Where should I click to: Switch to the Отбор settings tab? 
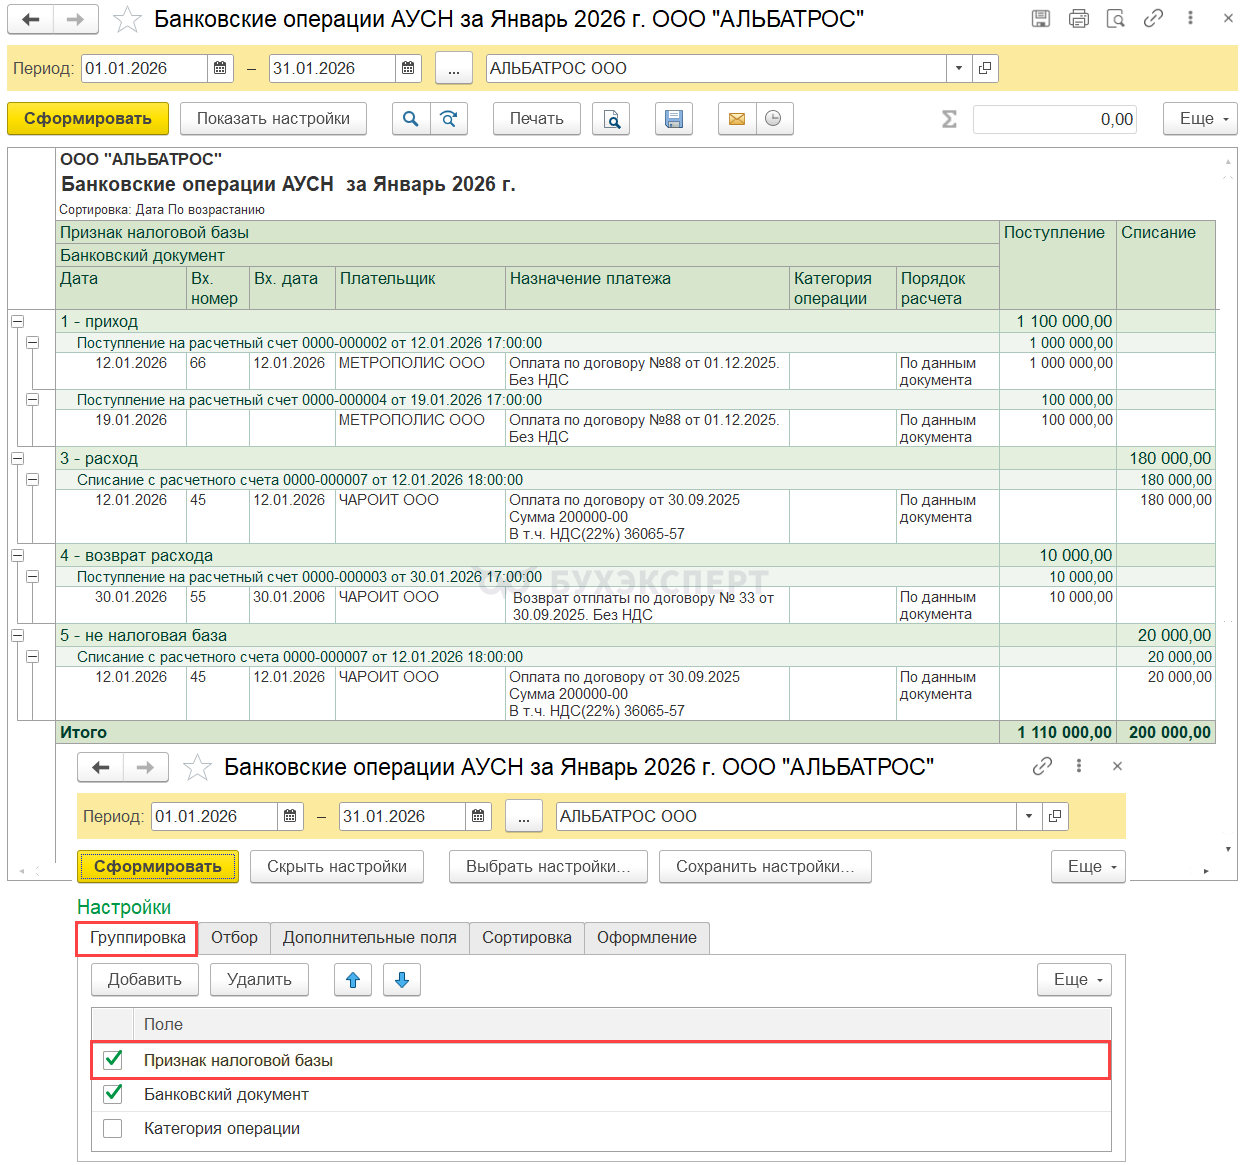click(234, 938)
